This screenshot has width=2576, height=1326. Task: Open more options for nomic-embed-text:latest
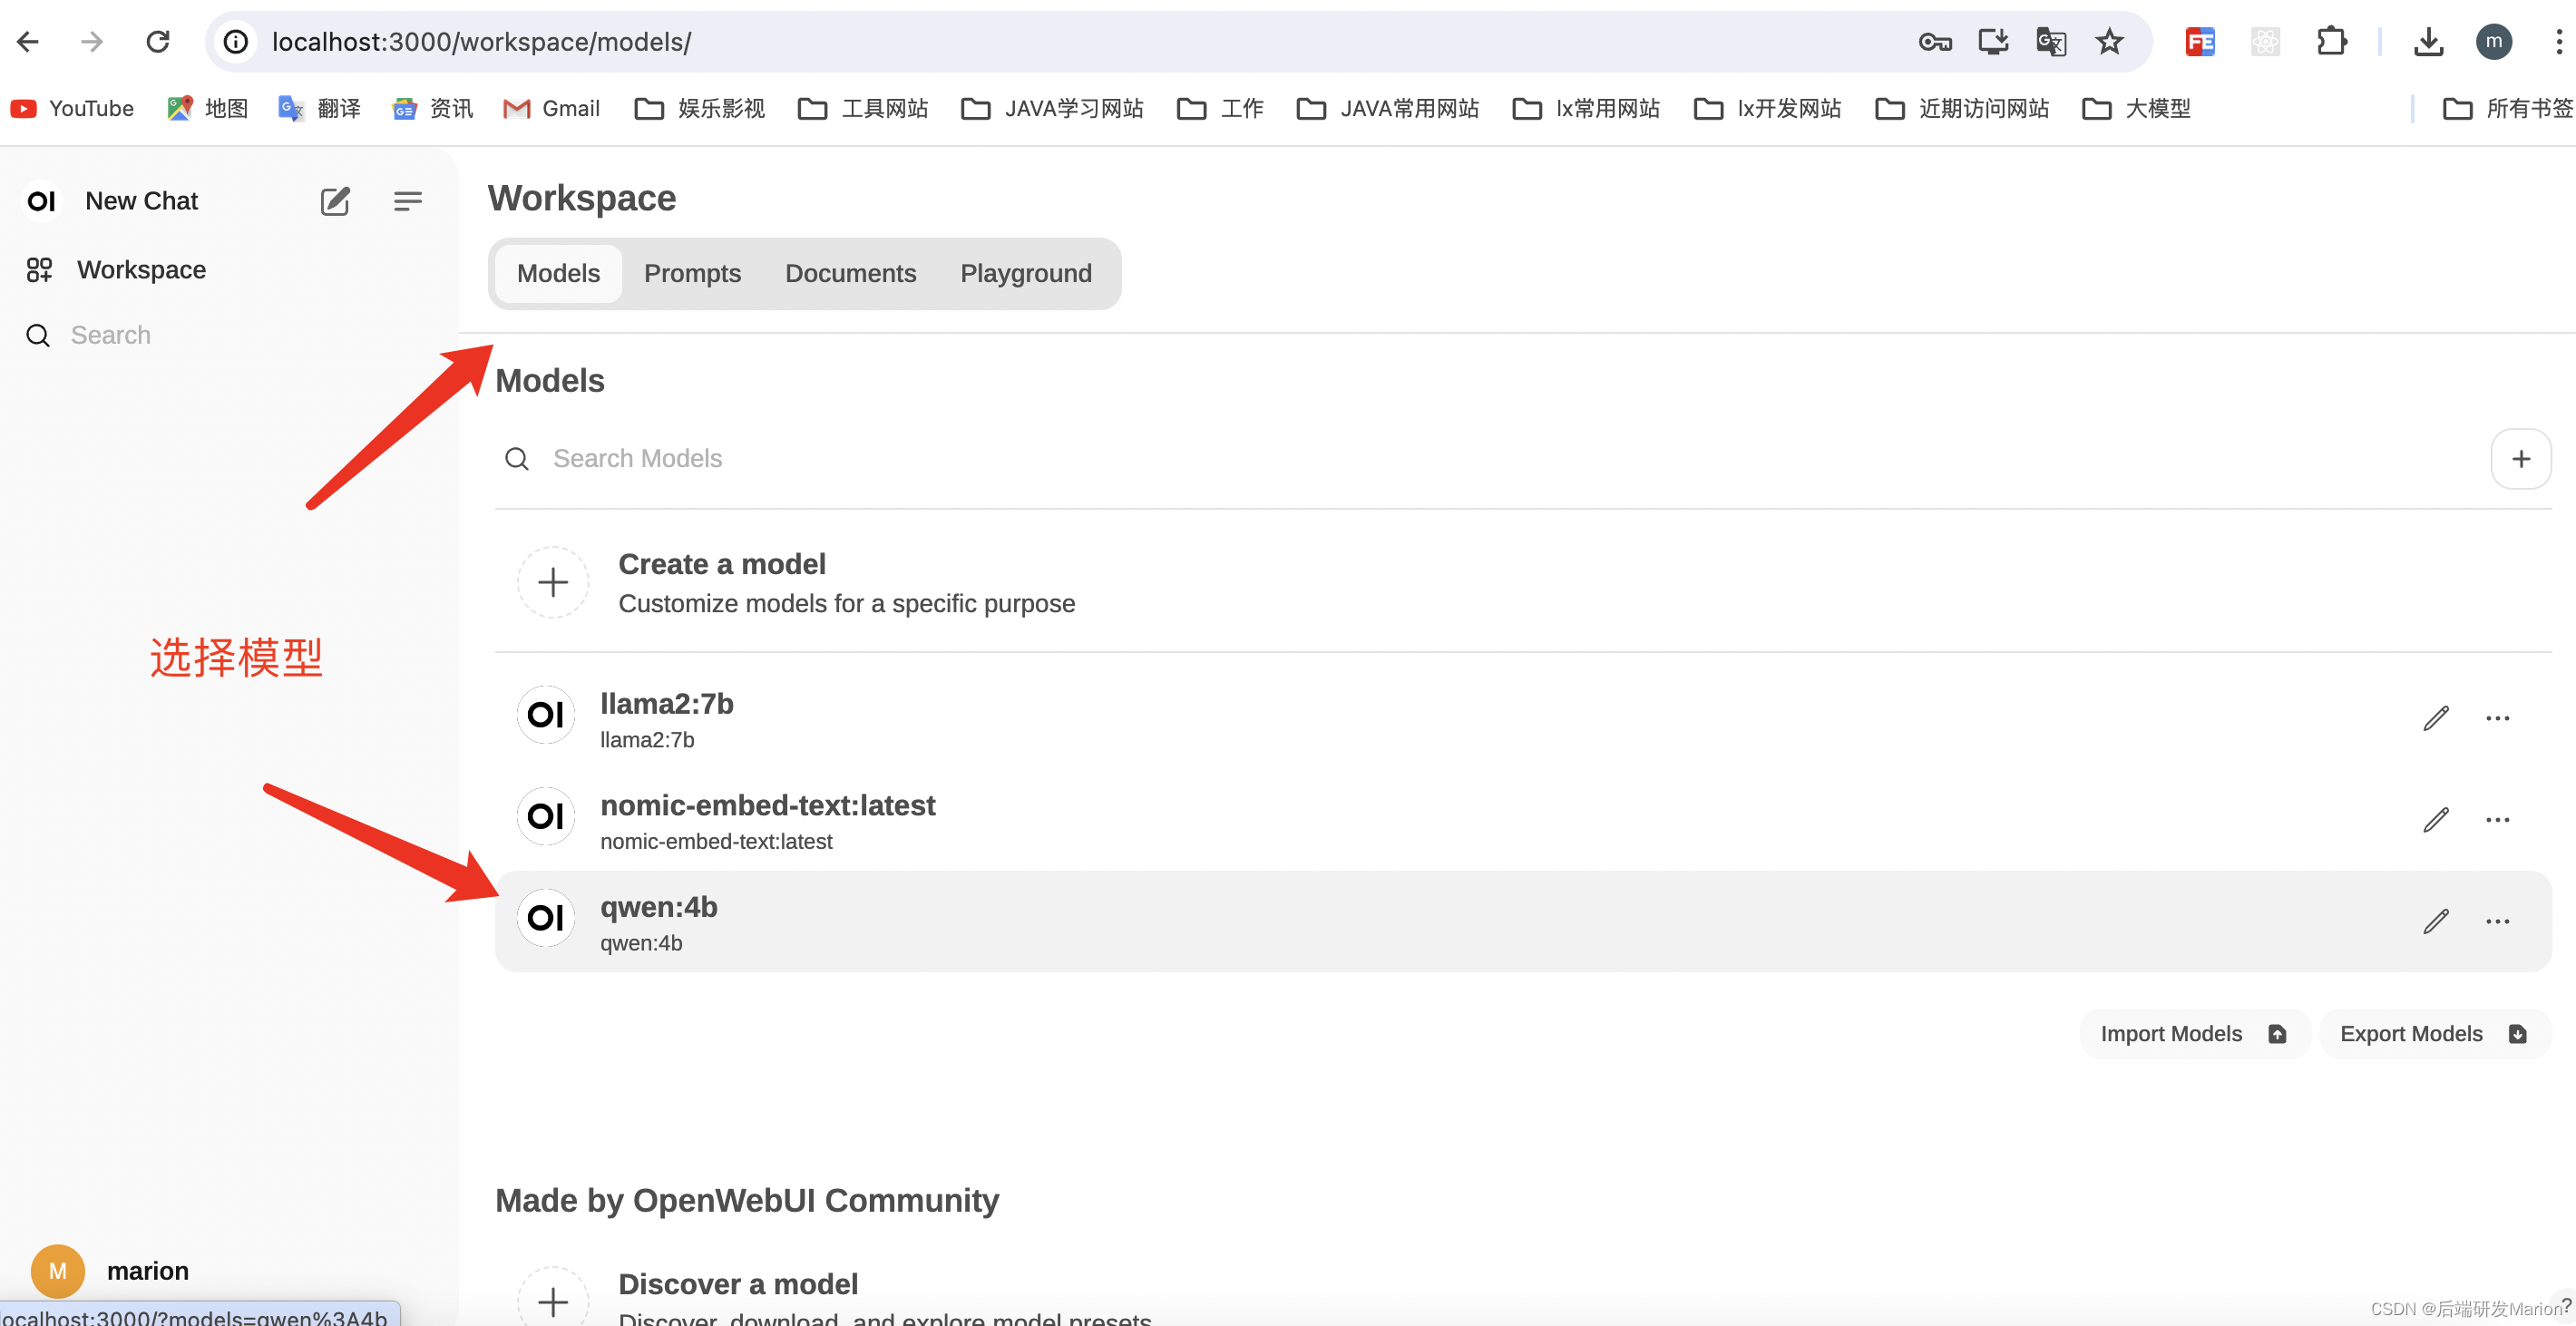[2497, 820]
